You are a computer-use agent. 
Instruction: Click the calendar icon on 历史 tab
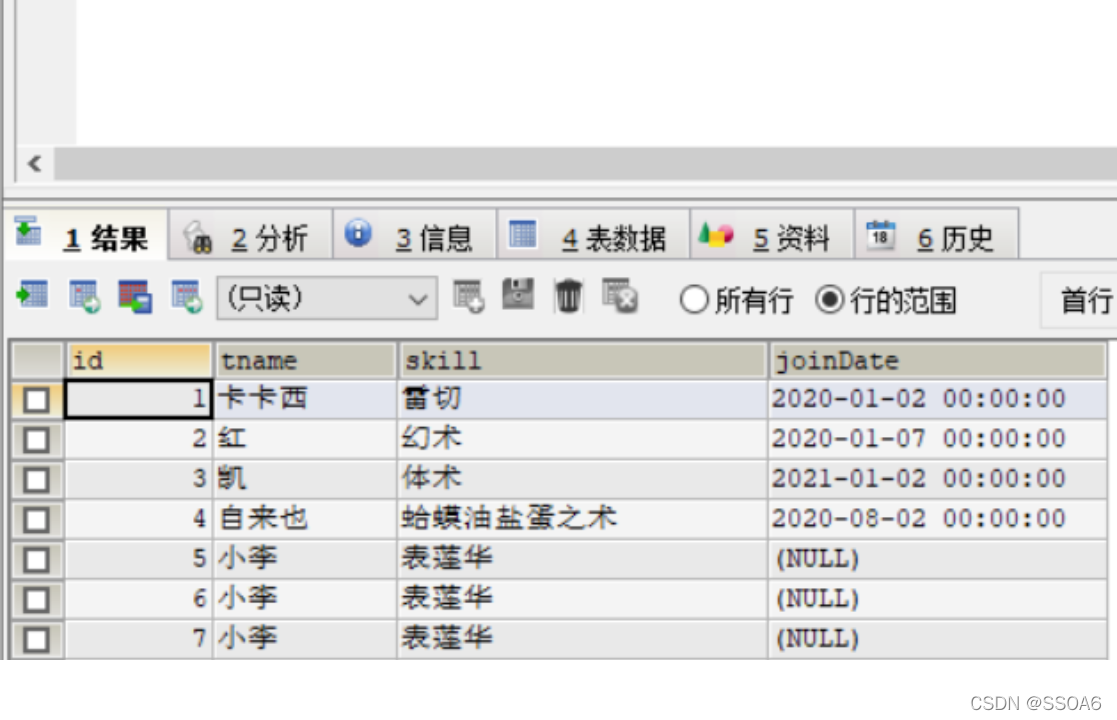click(880, 234)
